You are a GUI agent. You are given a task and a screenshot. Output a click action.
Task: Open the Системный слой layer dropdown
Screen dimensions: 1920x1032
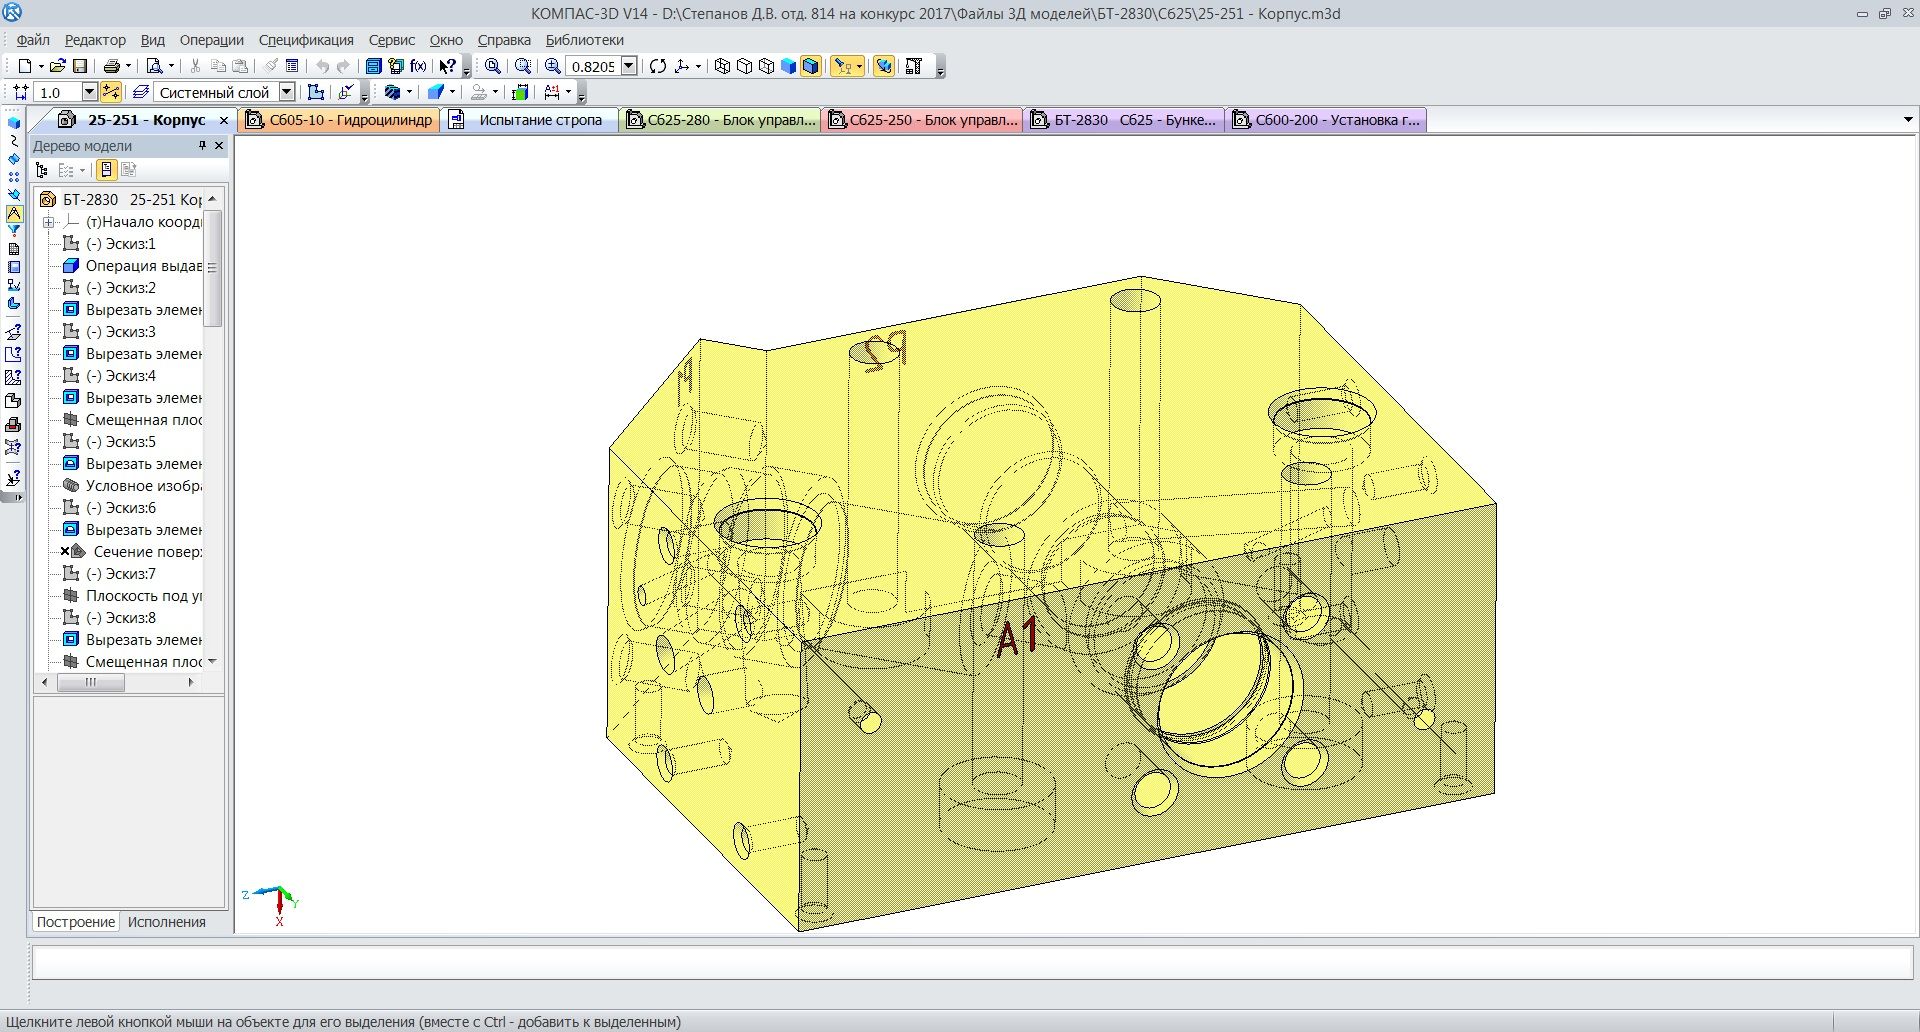tap(287, 92)
